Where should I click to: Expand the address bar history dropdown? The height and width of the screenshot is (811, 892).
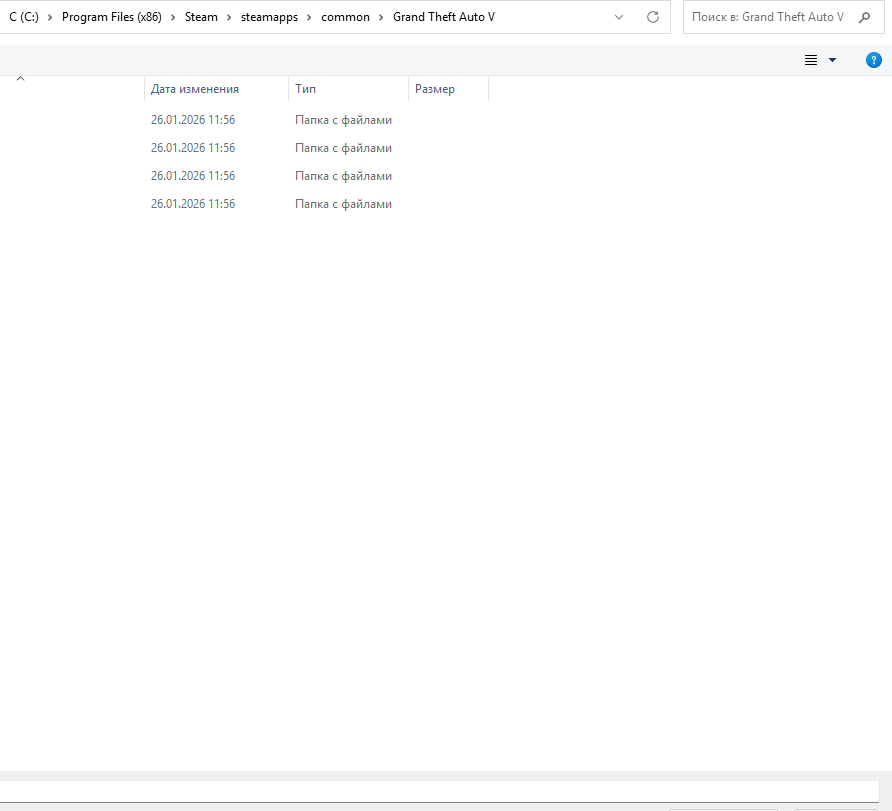click(x=619, y=18)
